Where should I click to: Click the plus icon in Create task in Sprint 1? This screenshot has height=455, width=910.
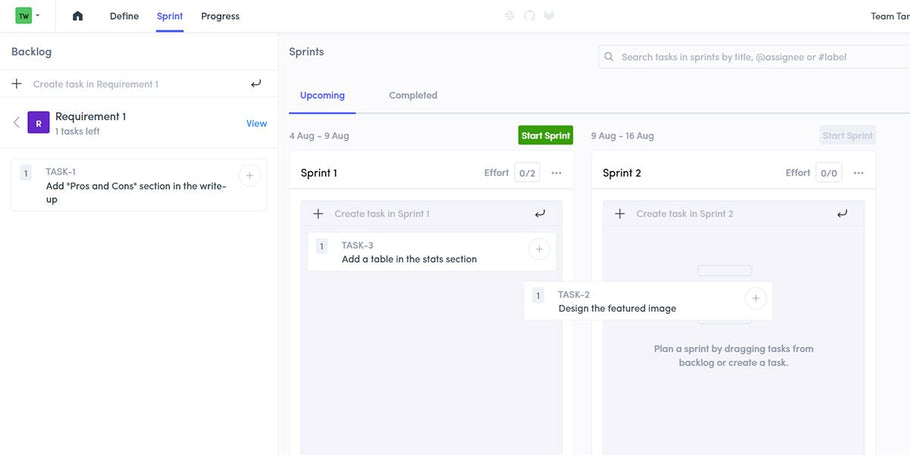318,214
